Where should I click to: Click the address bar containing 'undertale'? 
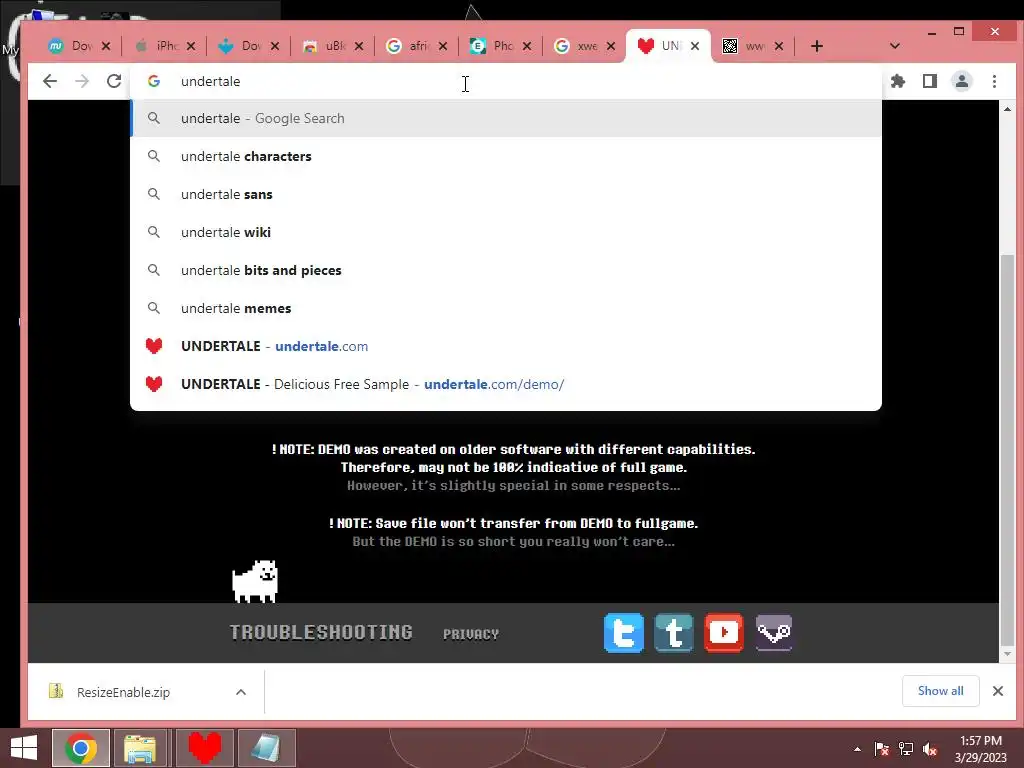pyautogui.click(x=506, y=81)
